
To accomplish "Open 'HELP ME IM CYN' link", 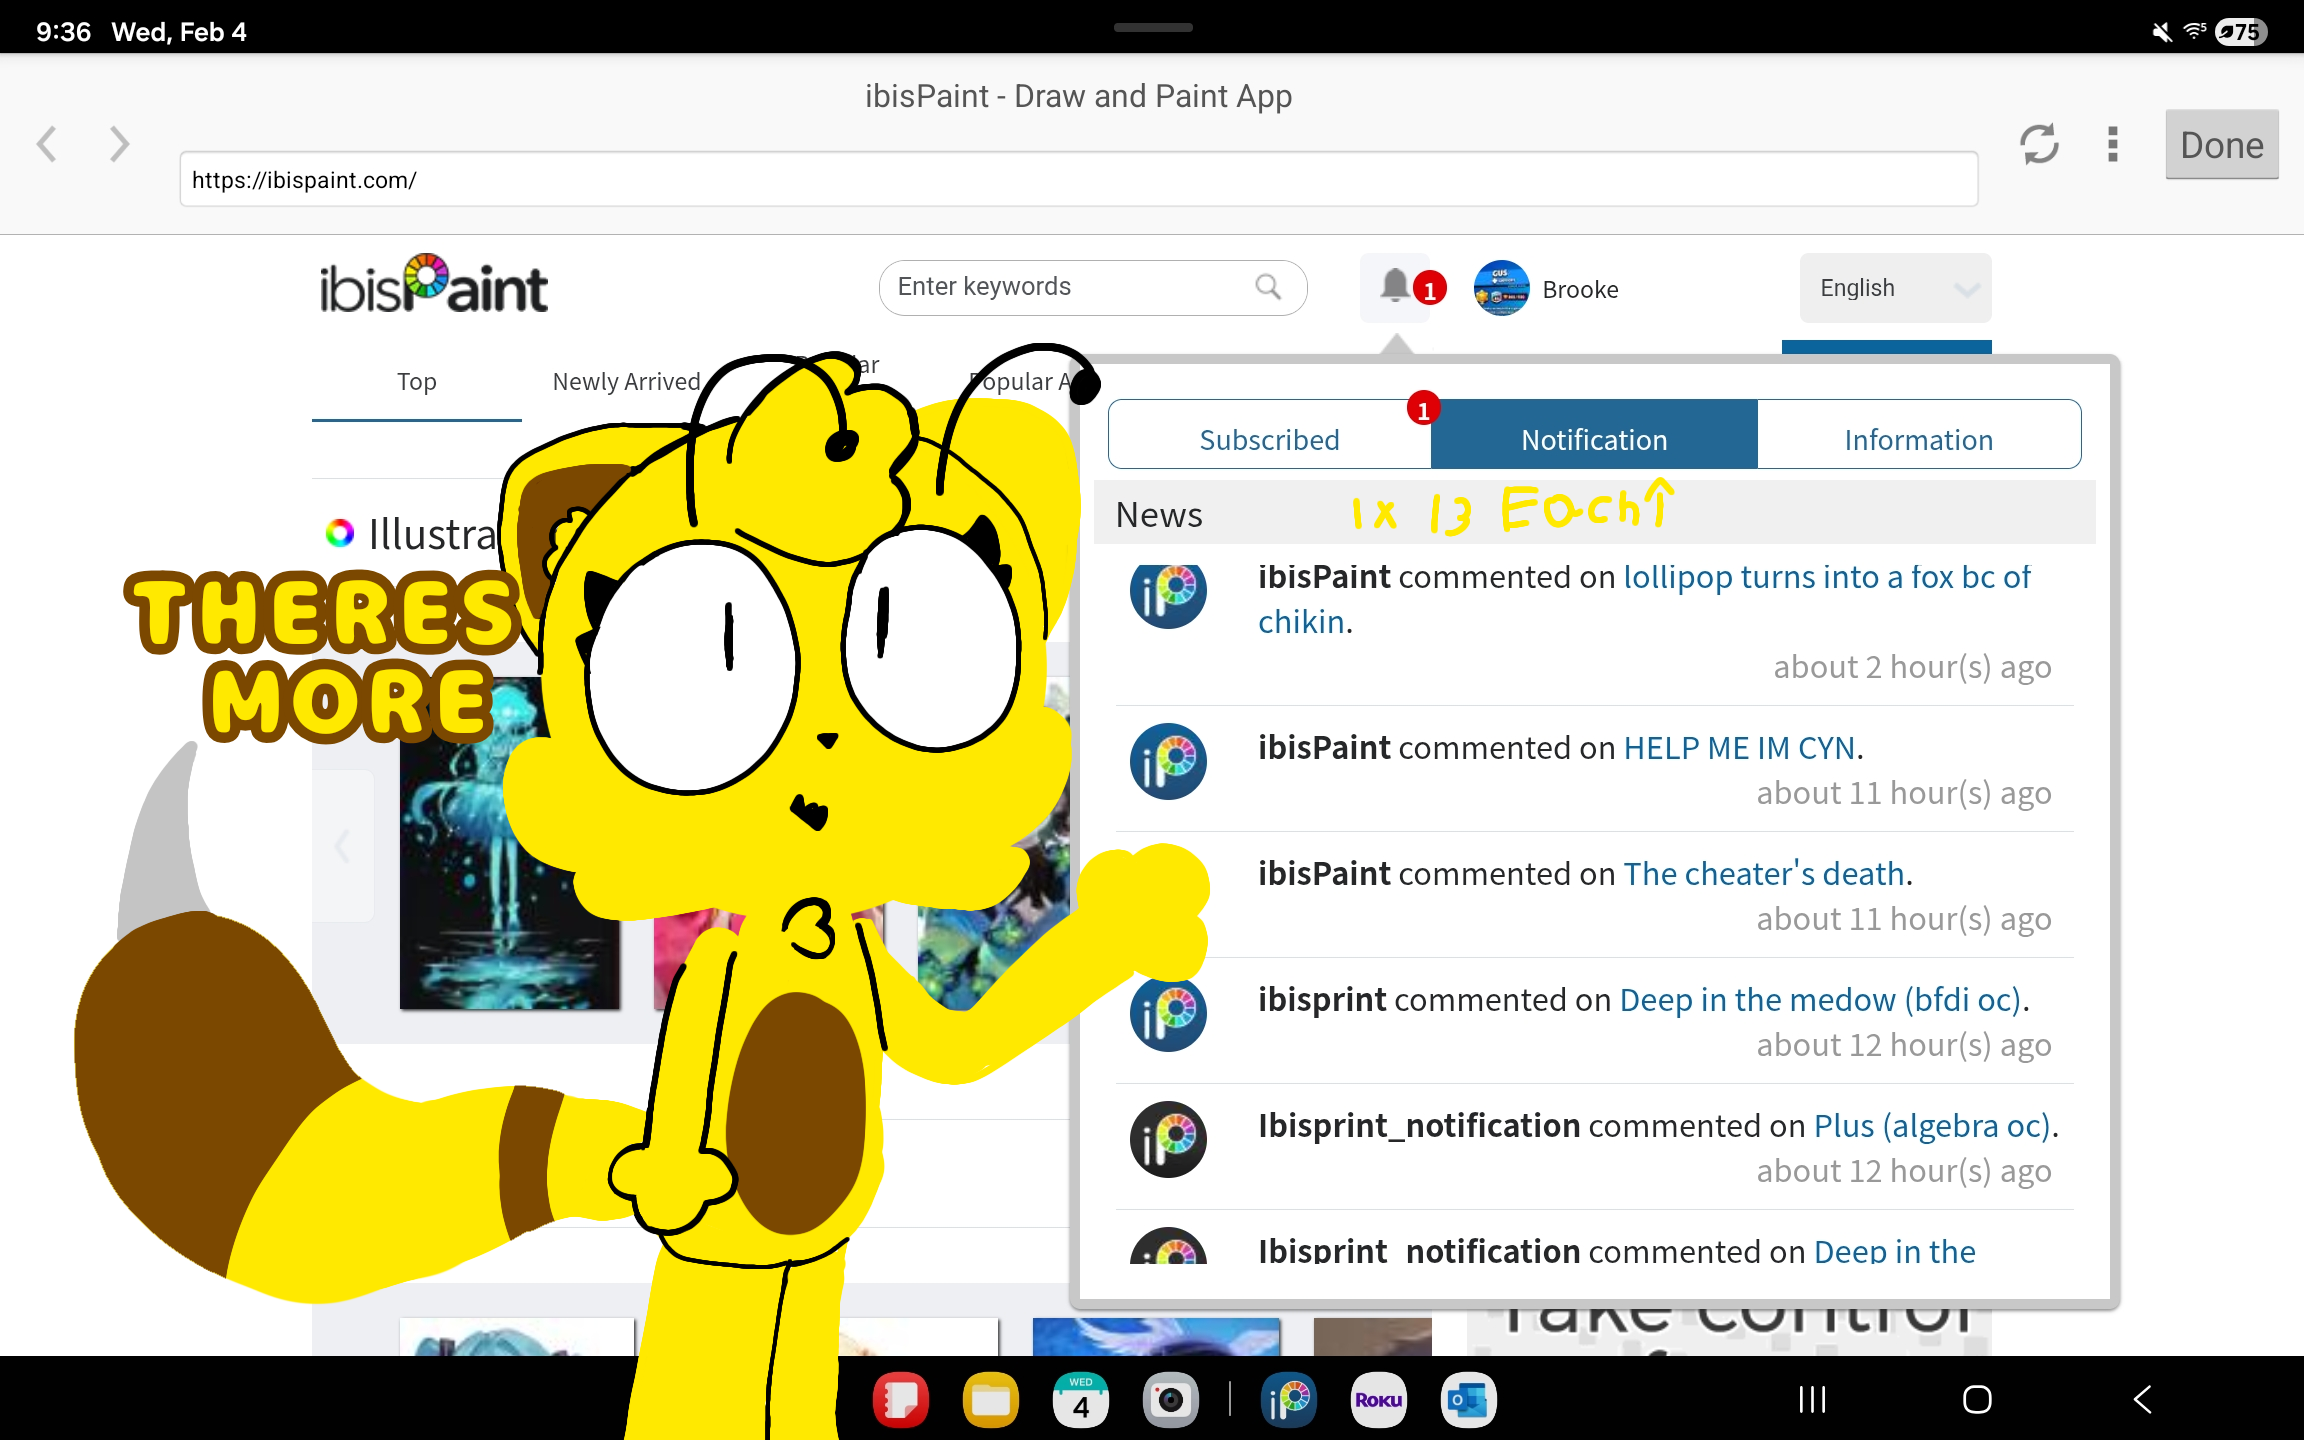I will click(x=1739, y=748).
